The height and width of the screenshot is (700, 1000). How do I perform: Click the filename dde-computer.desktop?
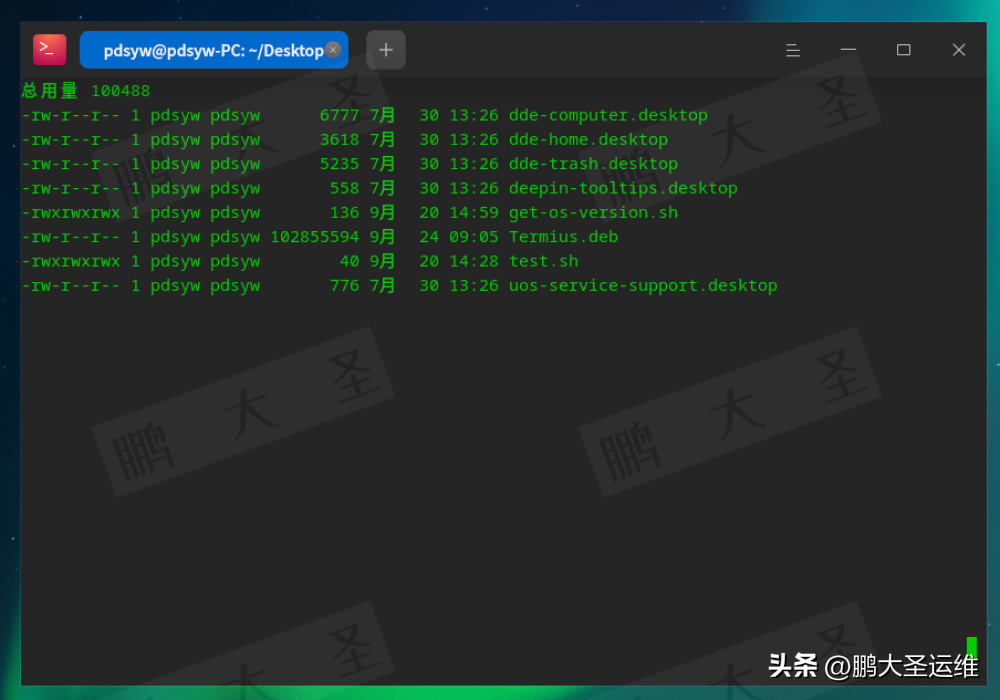click(608, 115)
